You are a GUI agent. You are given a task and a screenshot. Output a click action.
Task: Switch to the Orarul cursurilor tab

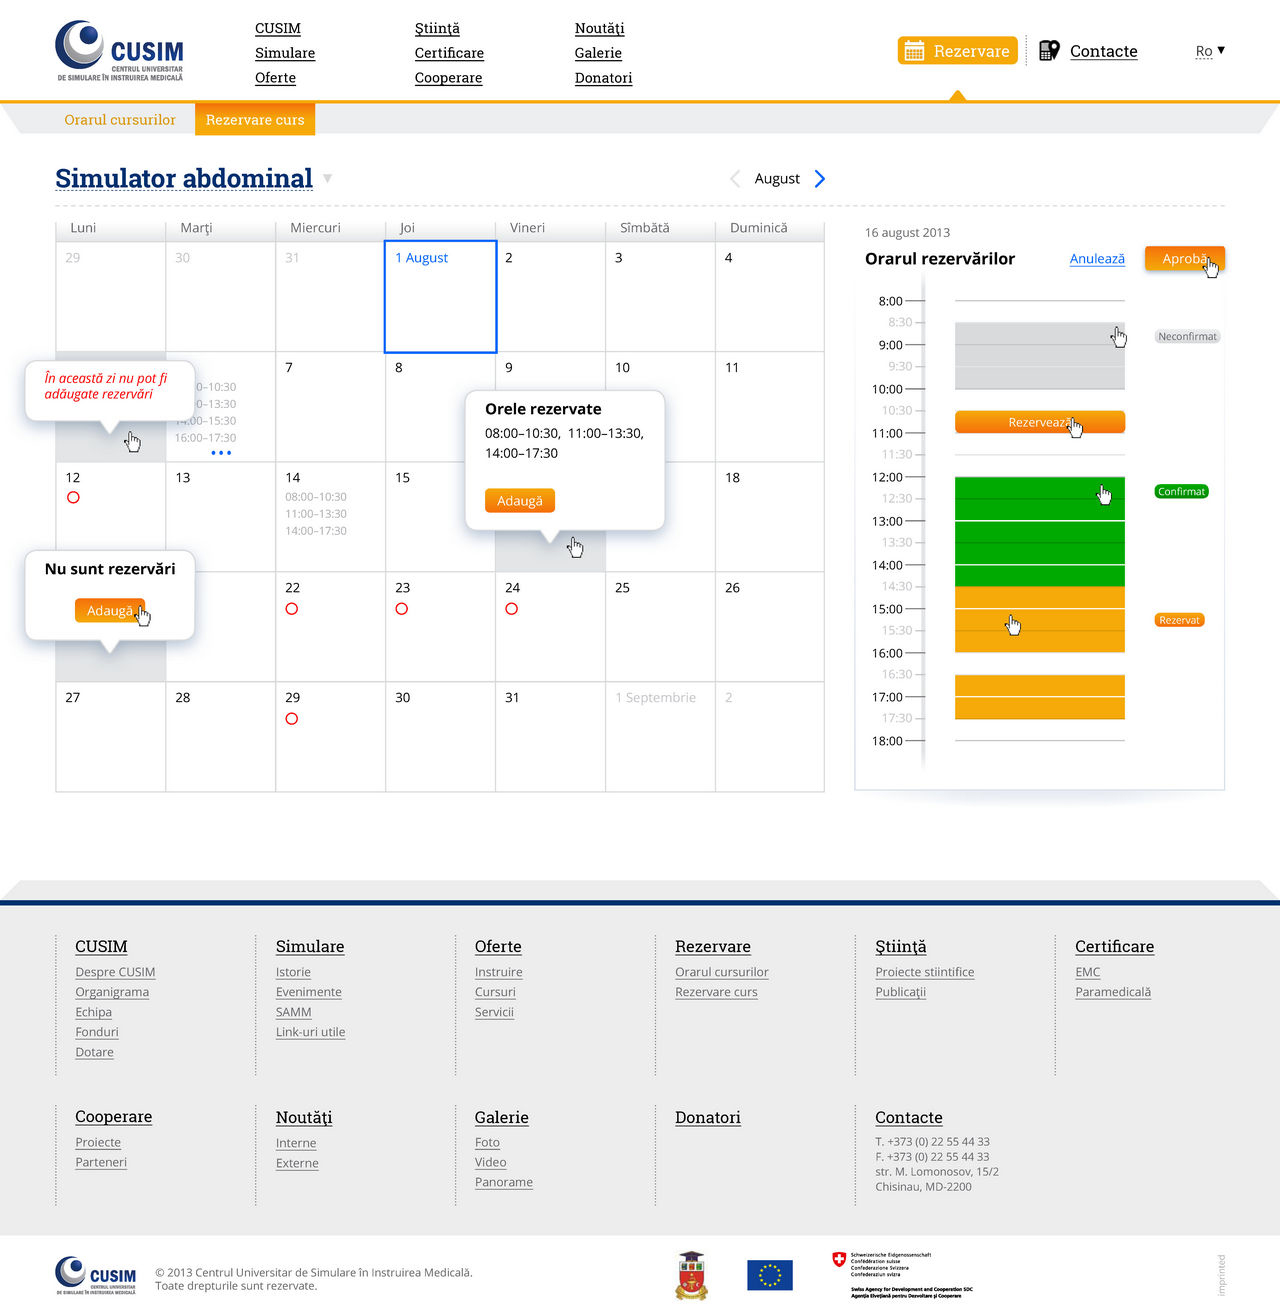(119, 119)
